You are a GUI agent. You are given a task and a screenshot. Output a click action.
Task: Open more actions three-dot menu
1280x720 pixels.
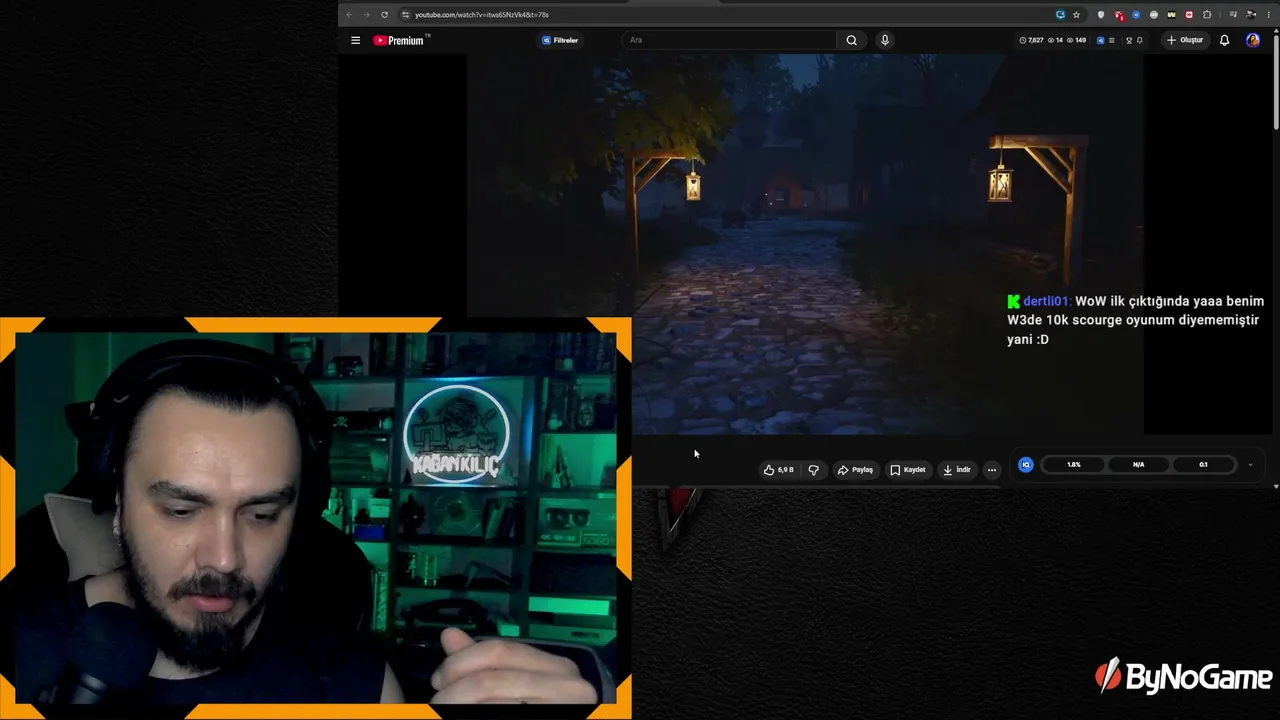coord(991,470)
